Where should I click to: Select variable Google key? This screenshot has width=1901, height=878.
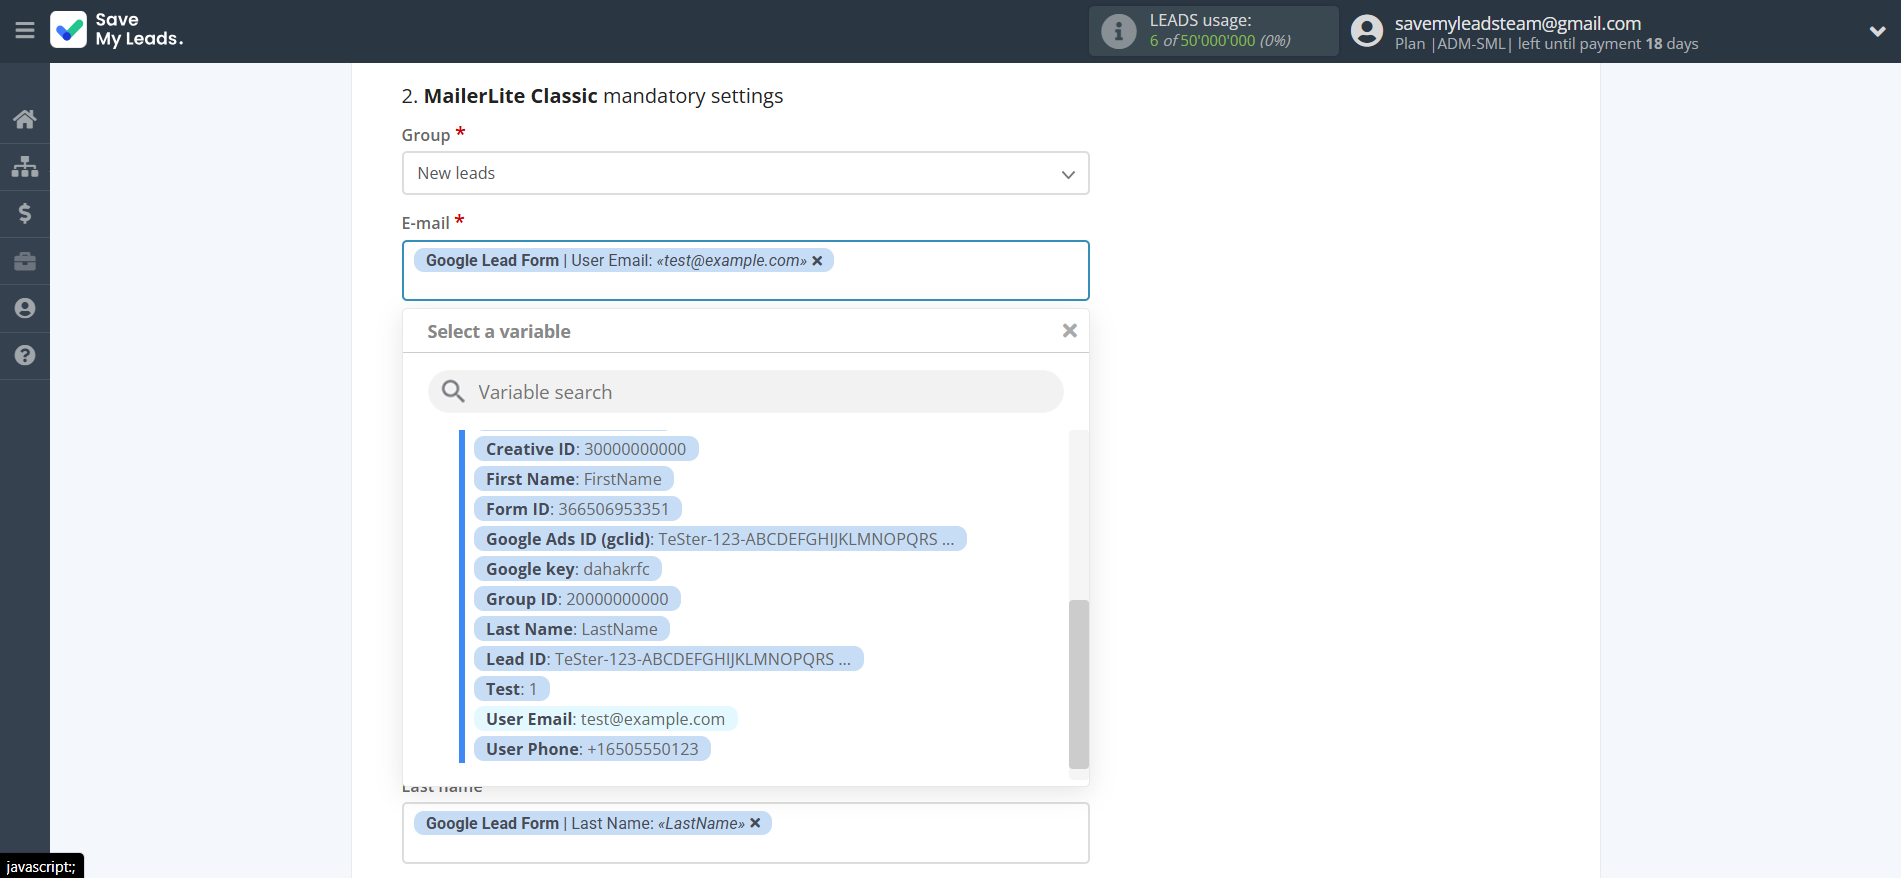pyautogui.click(x=568, y=569)
